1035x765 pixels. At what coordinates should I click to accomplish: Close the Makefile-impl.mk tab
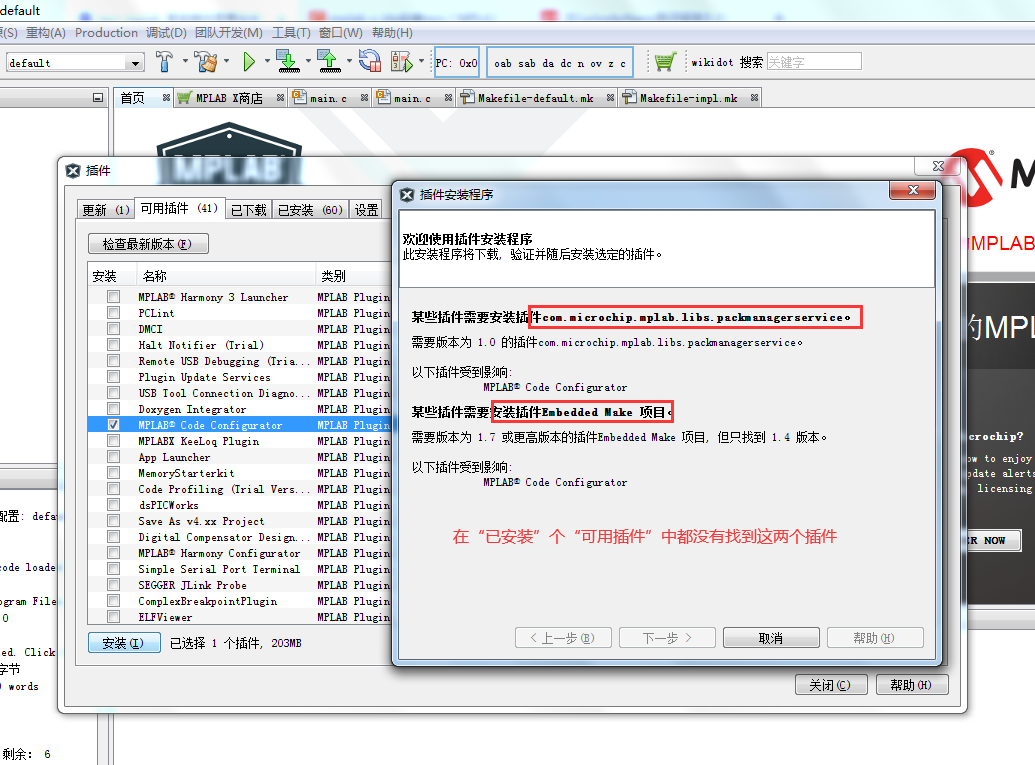[754, 98]
